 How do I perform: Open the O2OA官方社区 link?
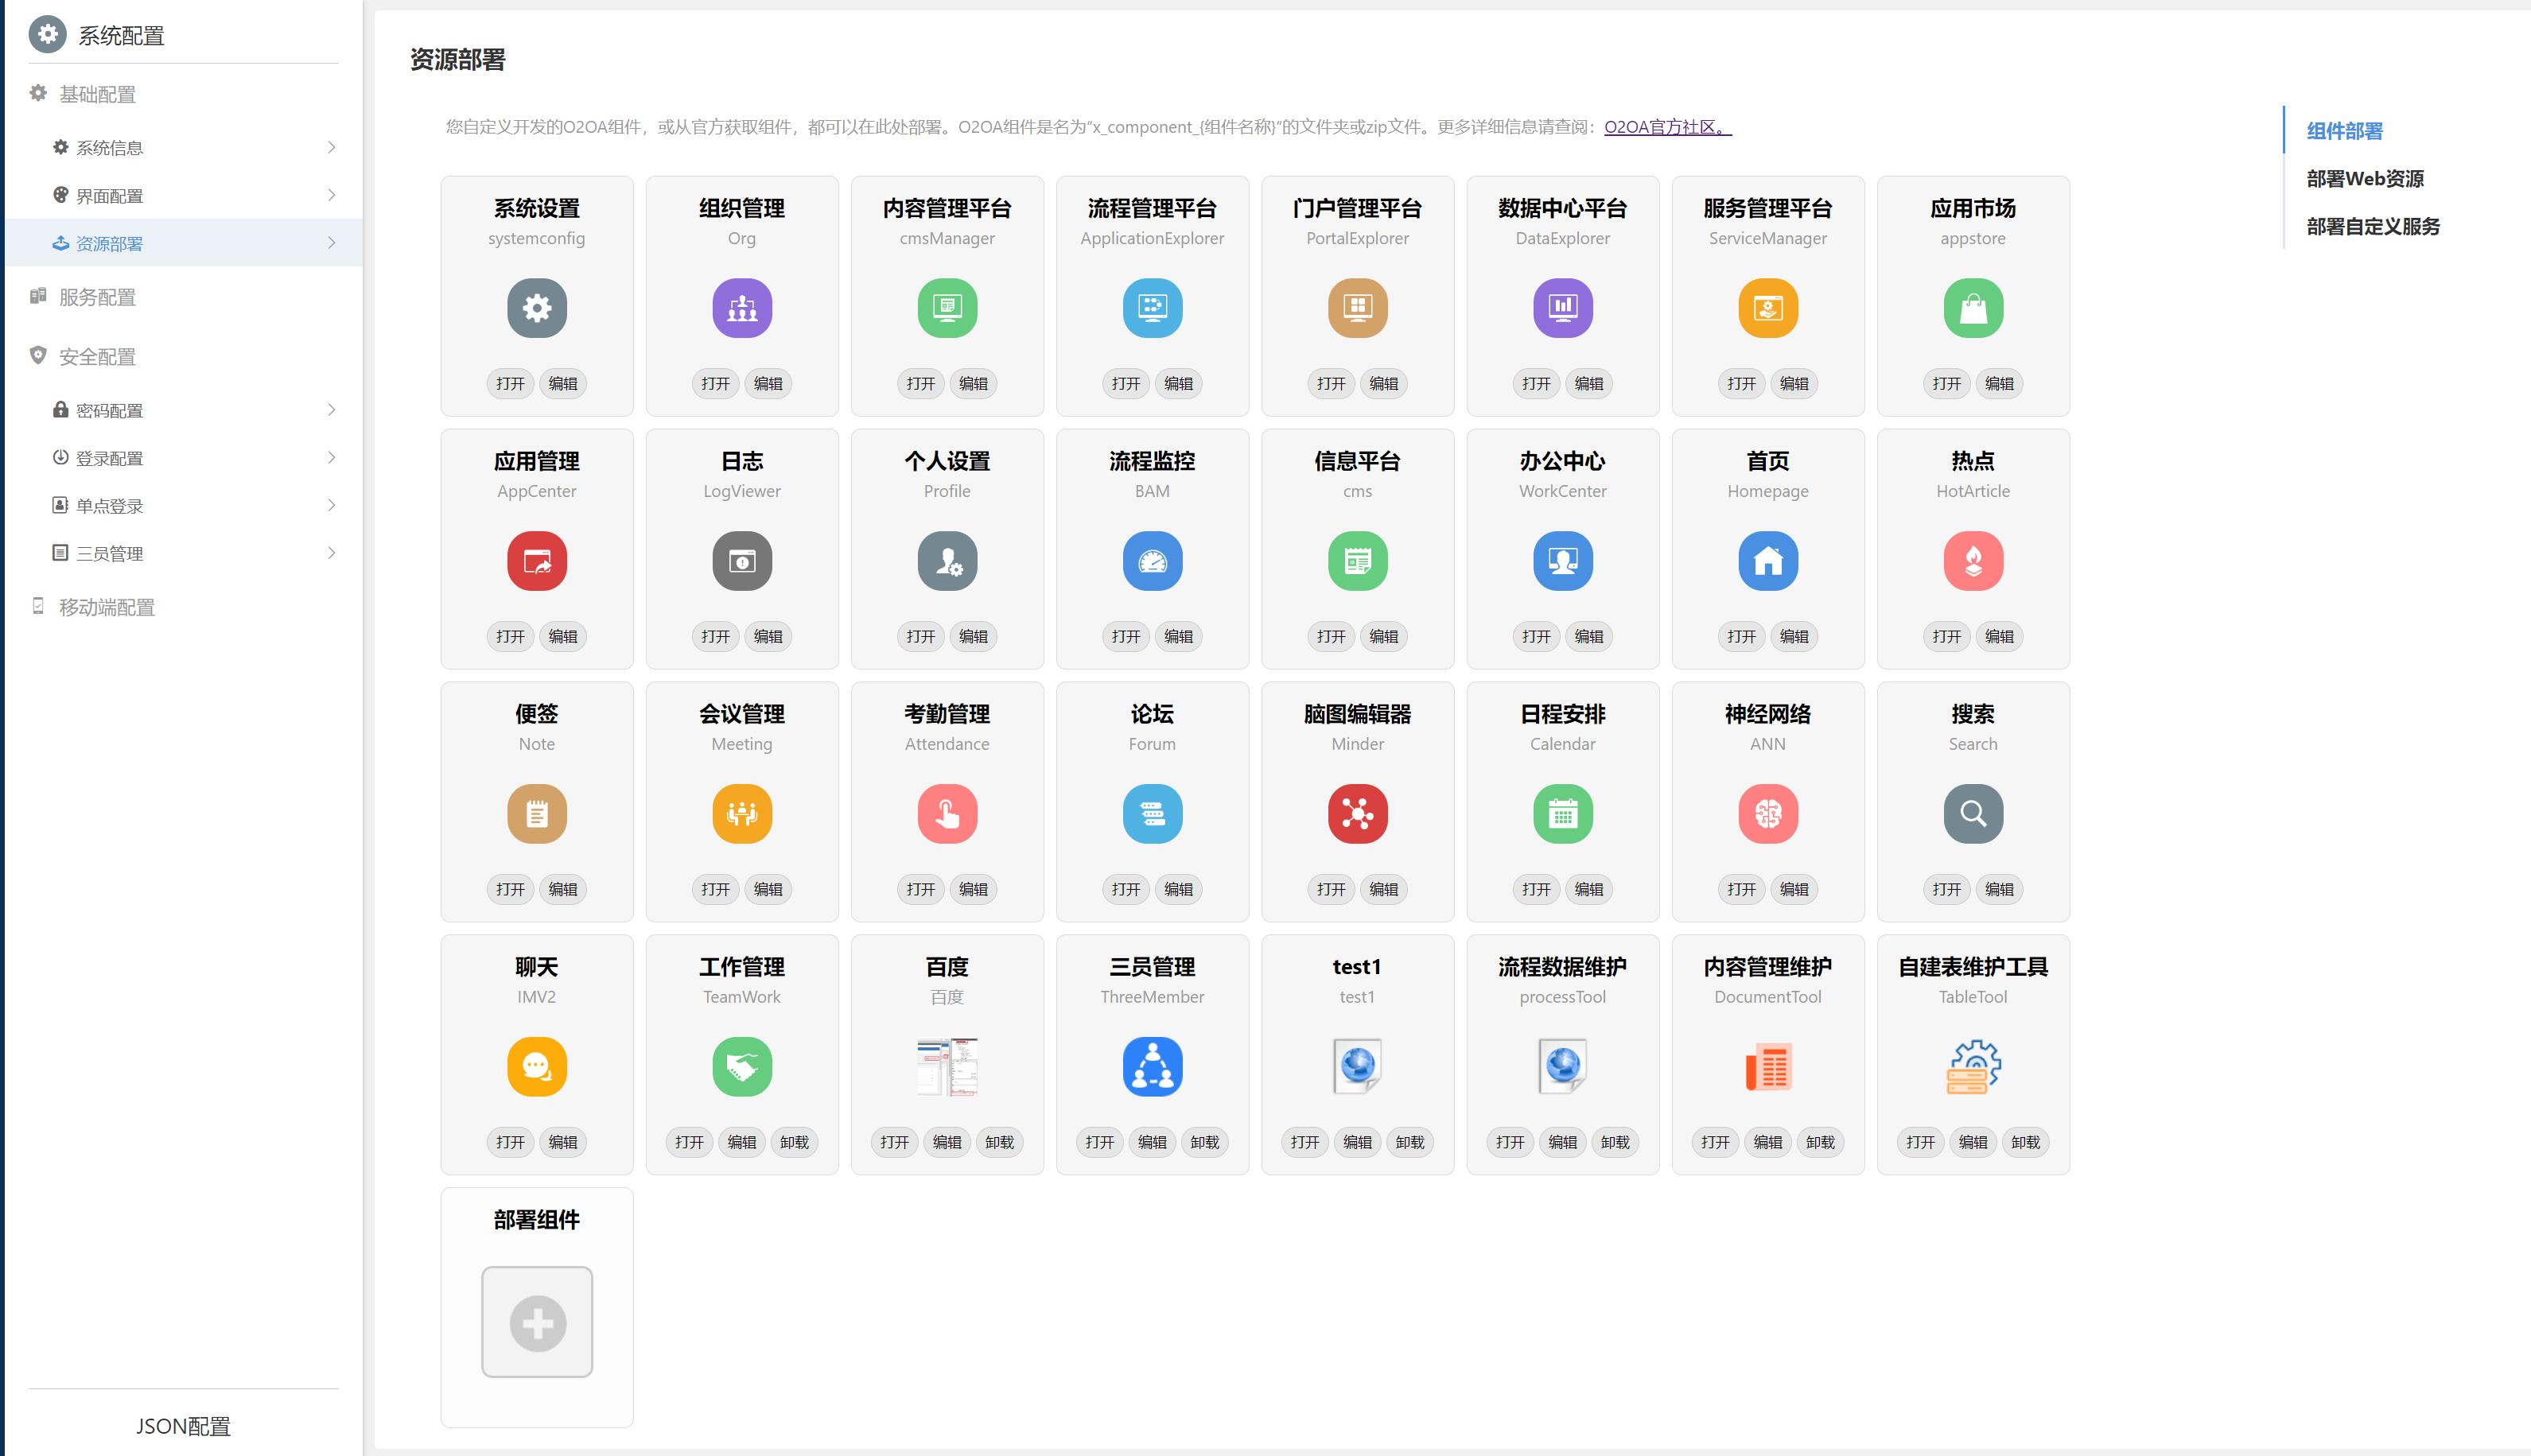[1666, 127]
